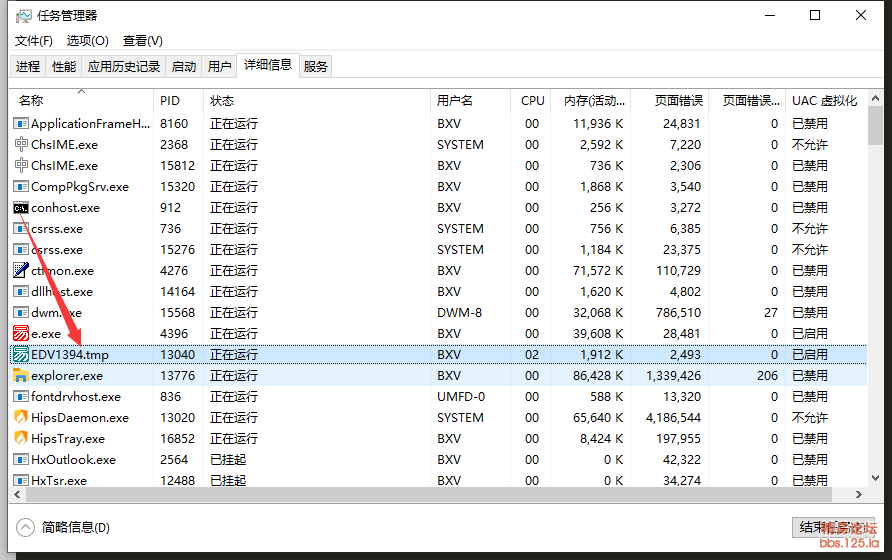The image size is (892, 560).
Task: Click the ApplicationFrameHost process icon
Action: (x=21, y=123)
